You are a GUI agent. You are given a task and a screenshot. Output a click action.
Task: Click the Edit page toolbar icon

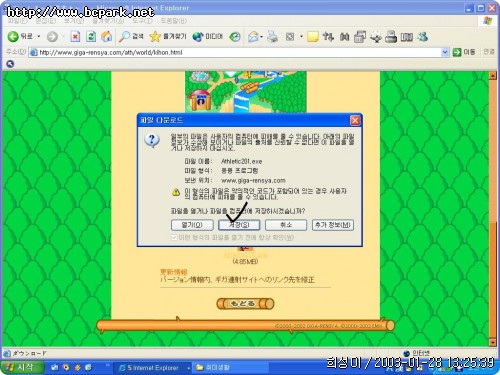[290, 37]
